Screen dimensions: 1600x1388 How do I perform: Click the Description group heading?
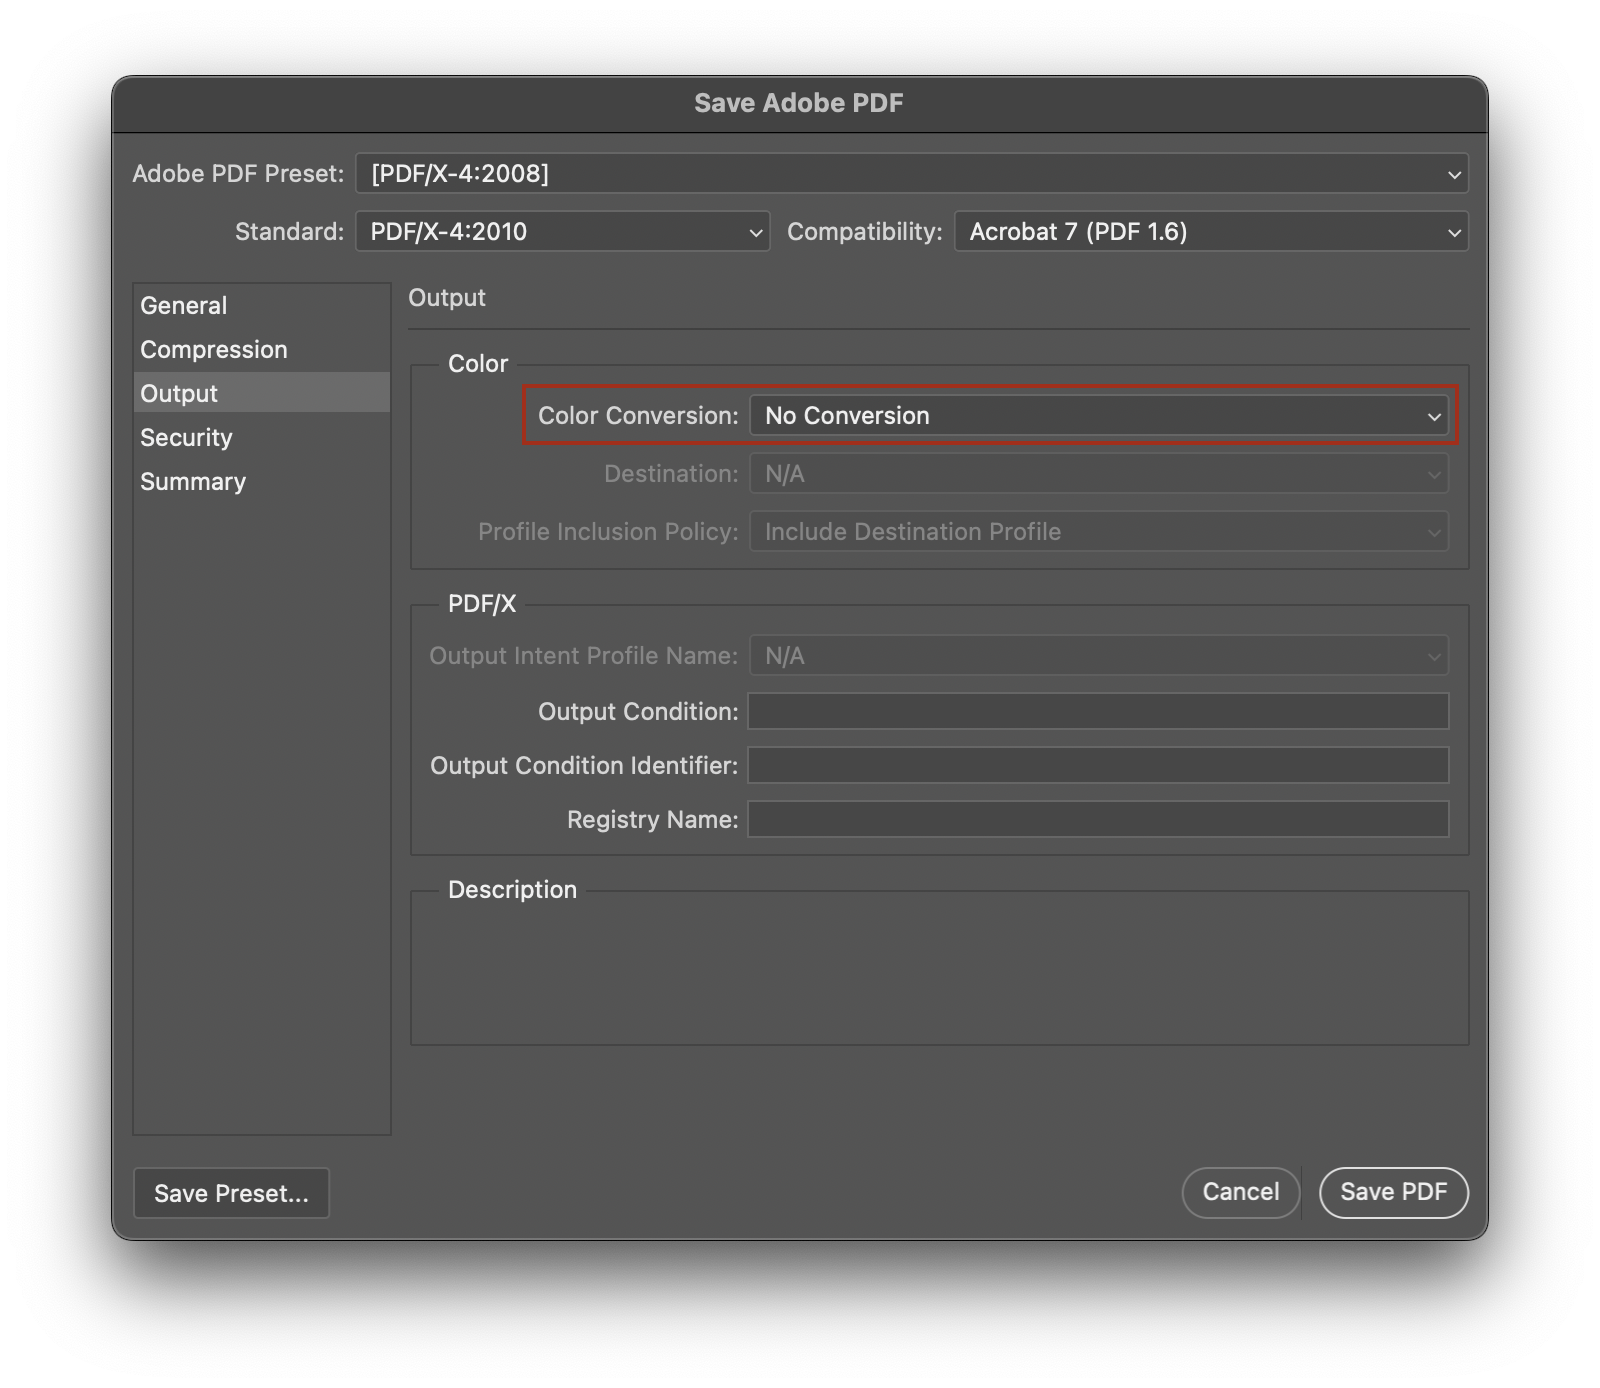point(512,890)
